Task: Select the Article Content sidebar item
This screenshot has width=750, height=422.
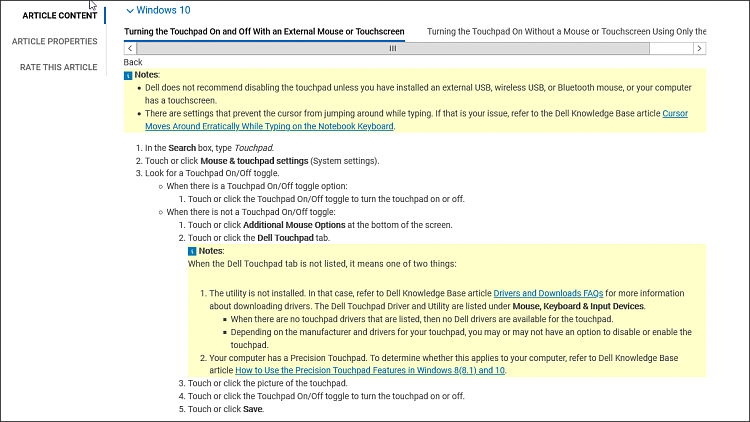Action: pos(59,16)
